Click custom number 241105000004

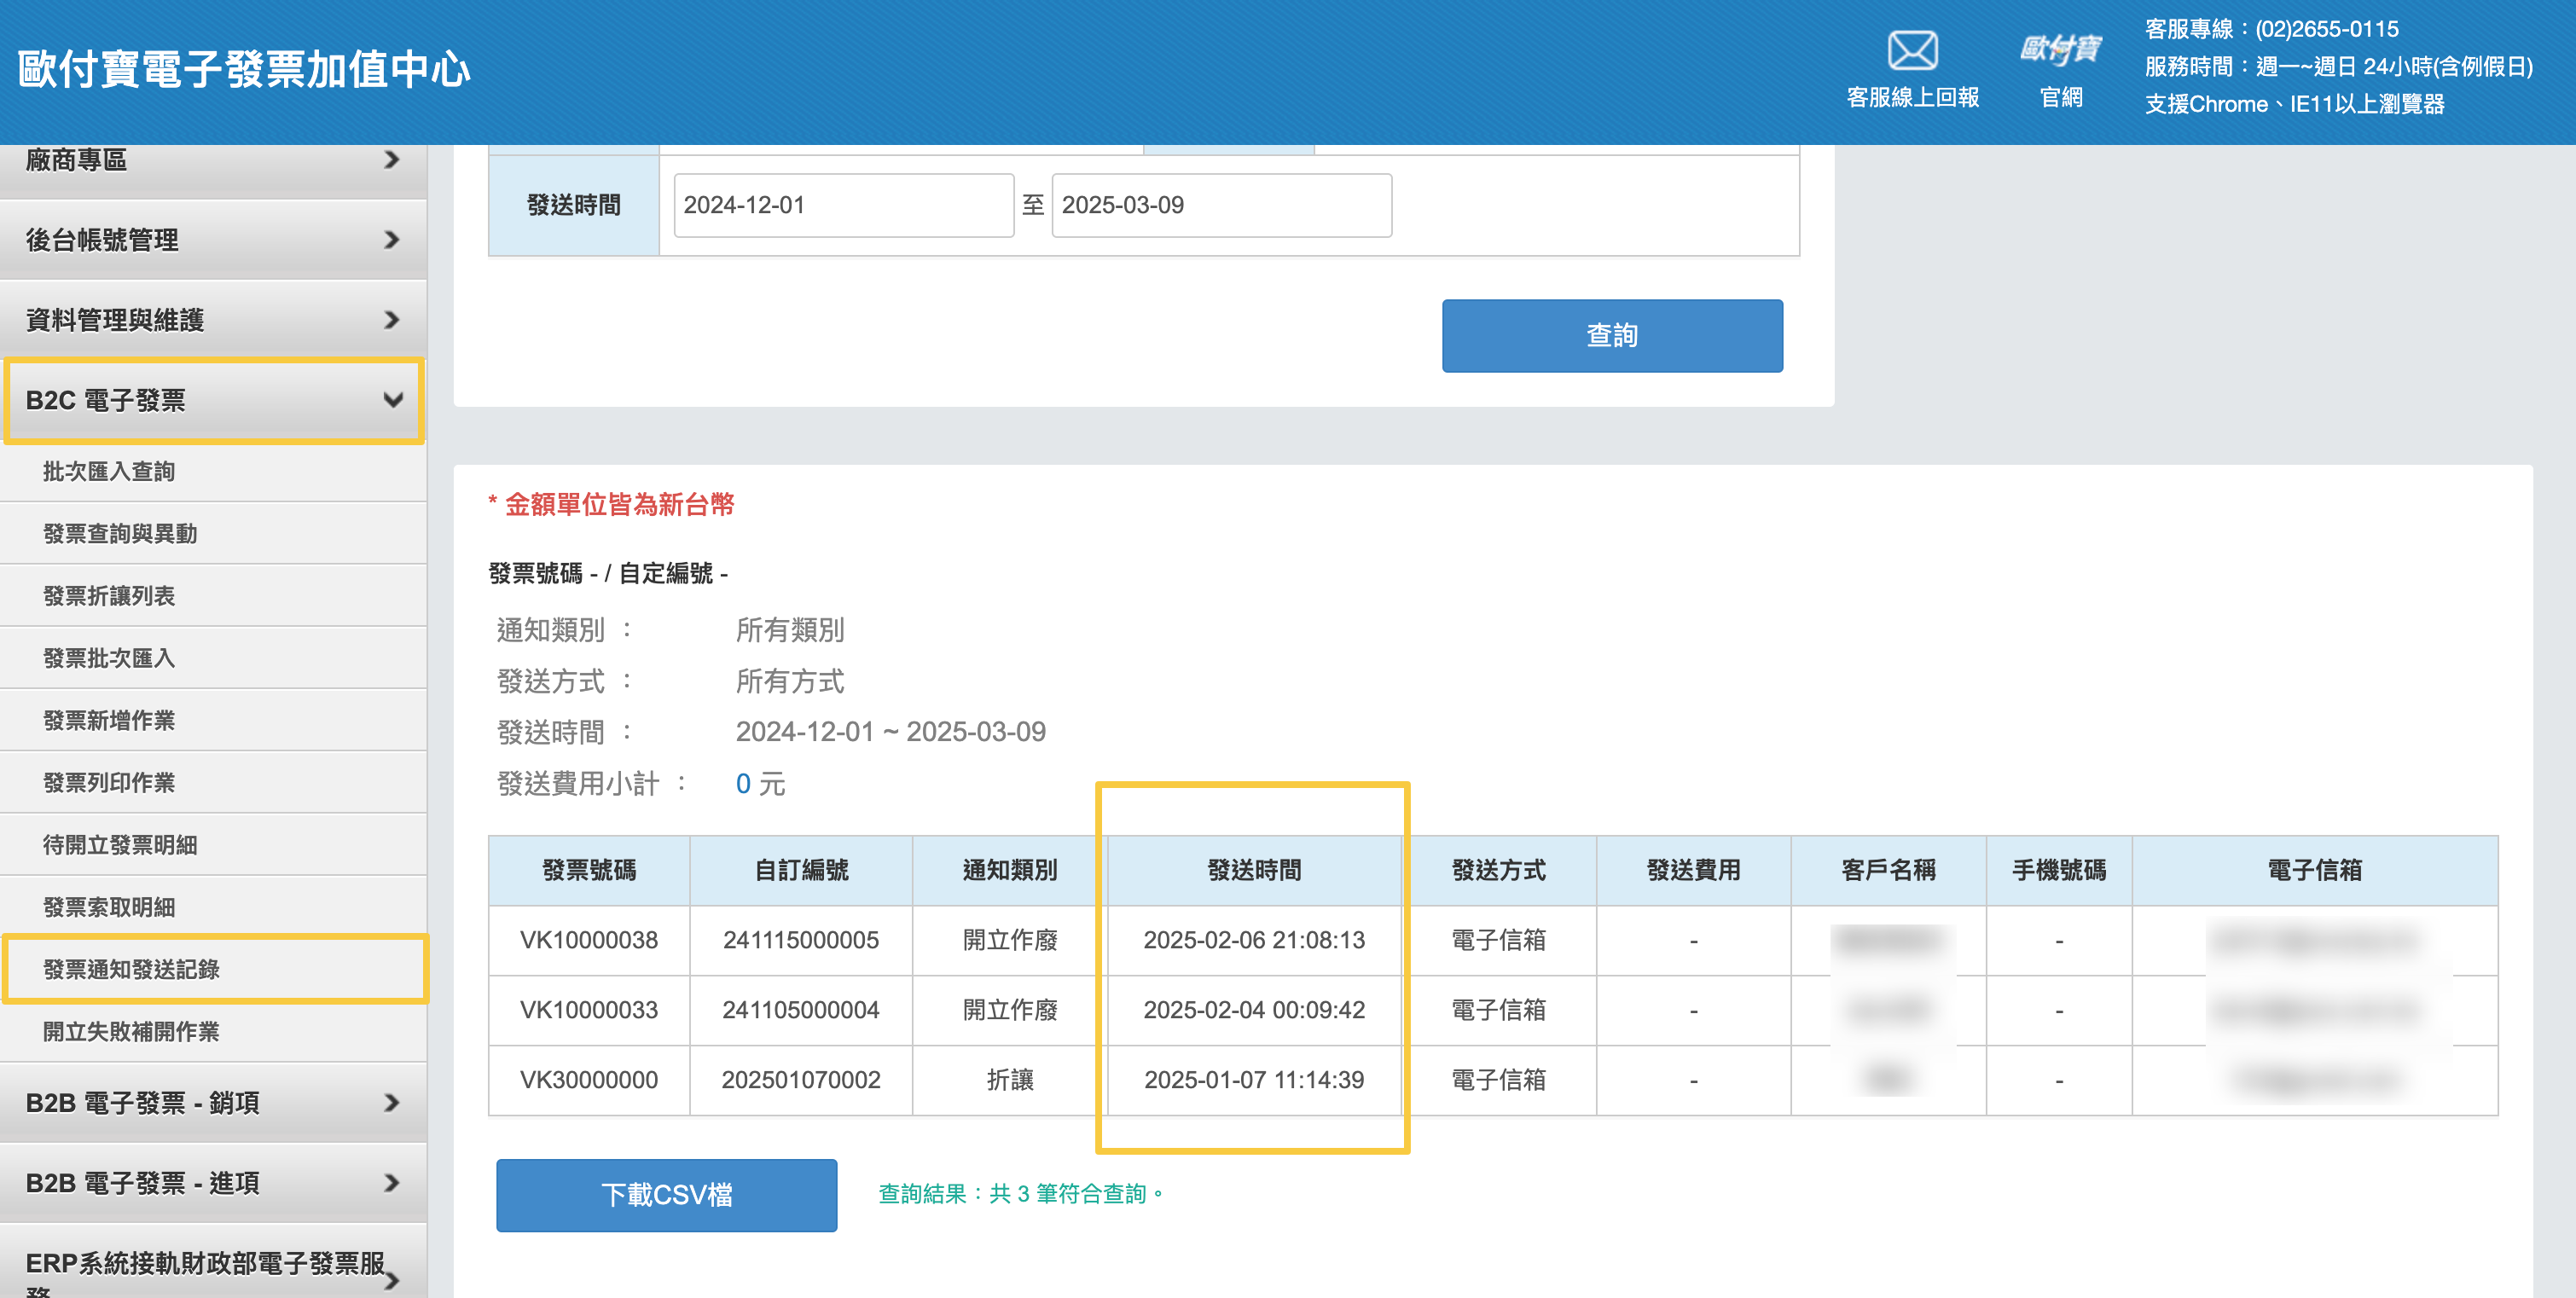coord(801,1010)
